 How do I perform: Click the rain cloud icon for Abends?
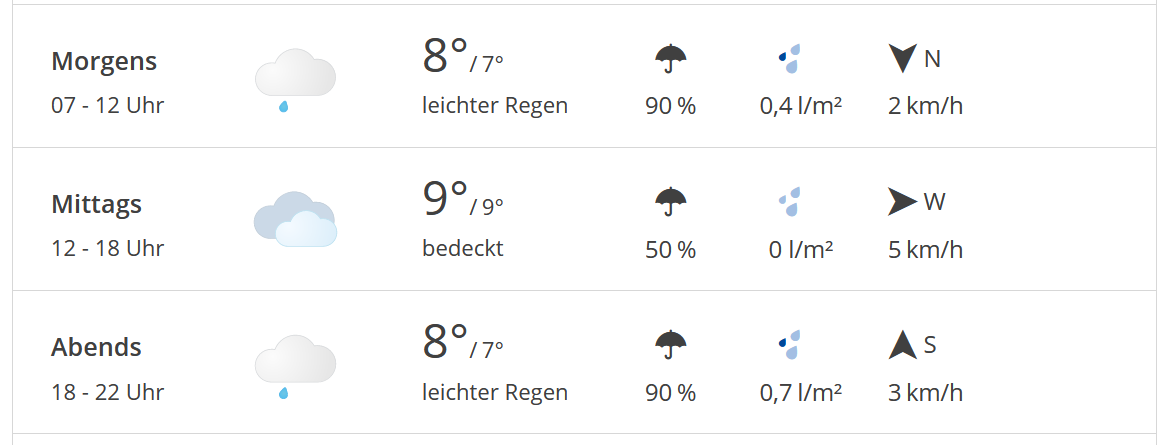pos(294,364)
